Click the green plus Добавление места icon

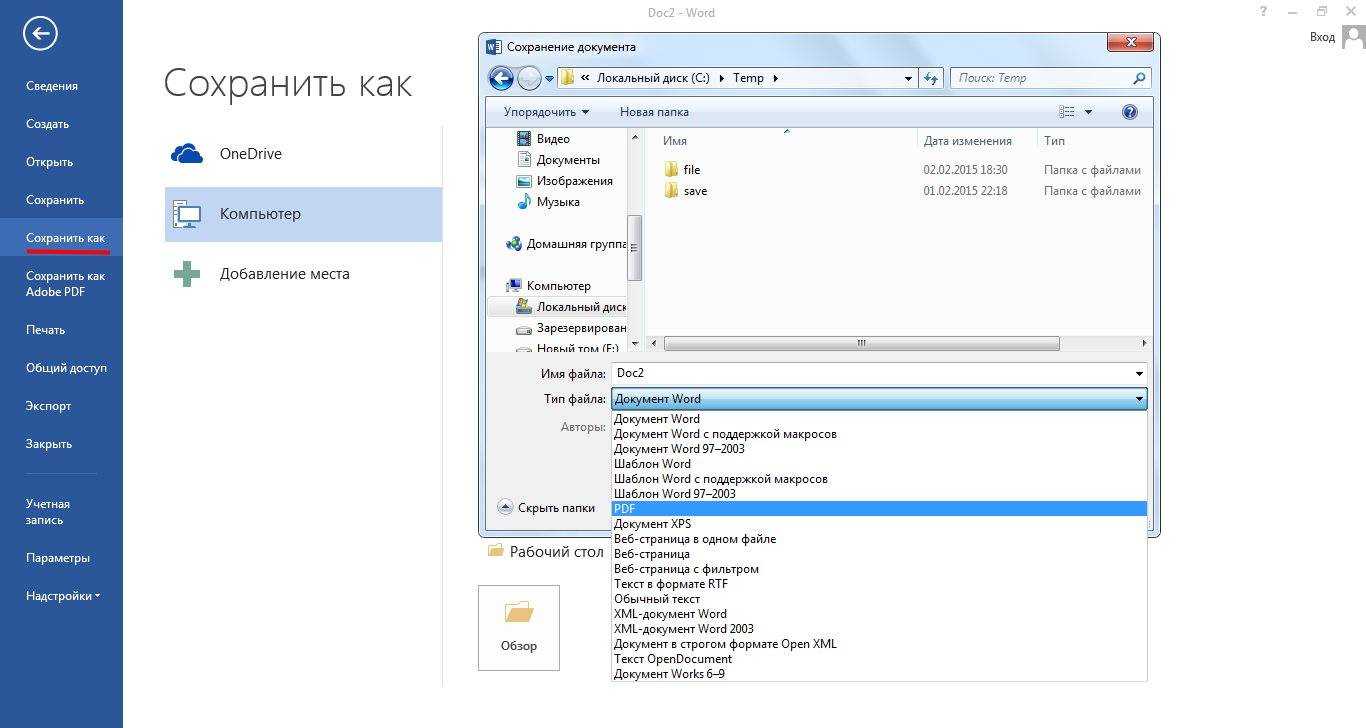point(187,274)
